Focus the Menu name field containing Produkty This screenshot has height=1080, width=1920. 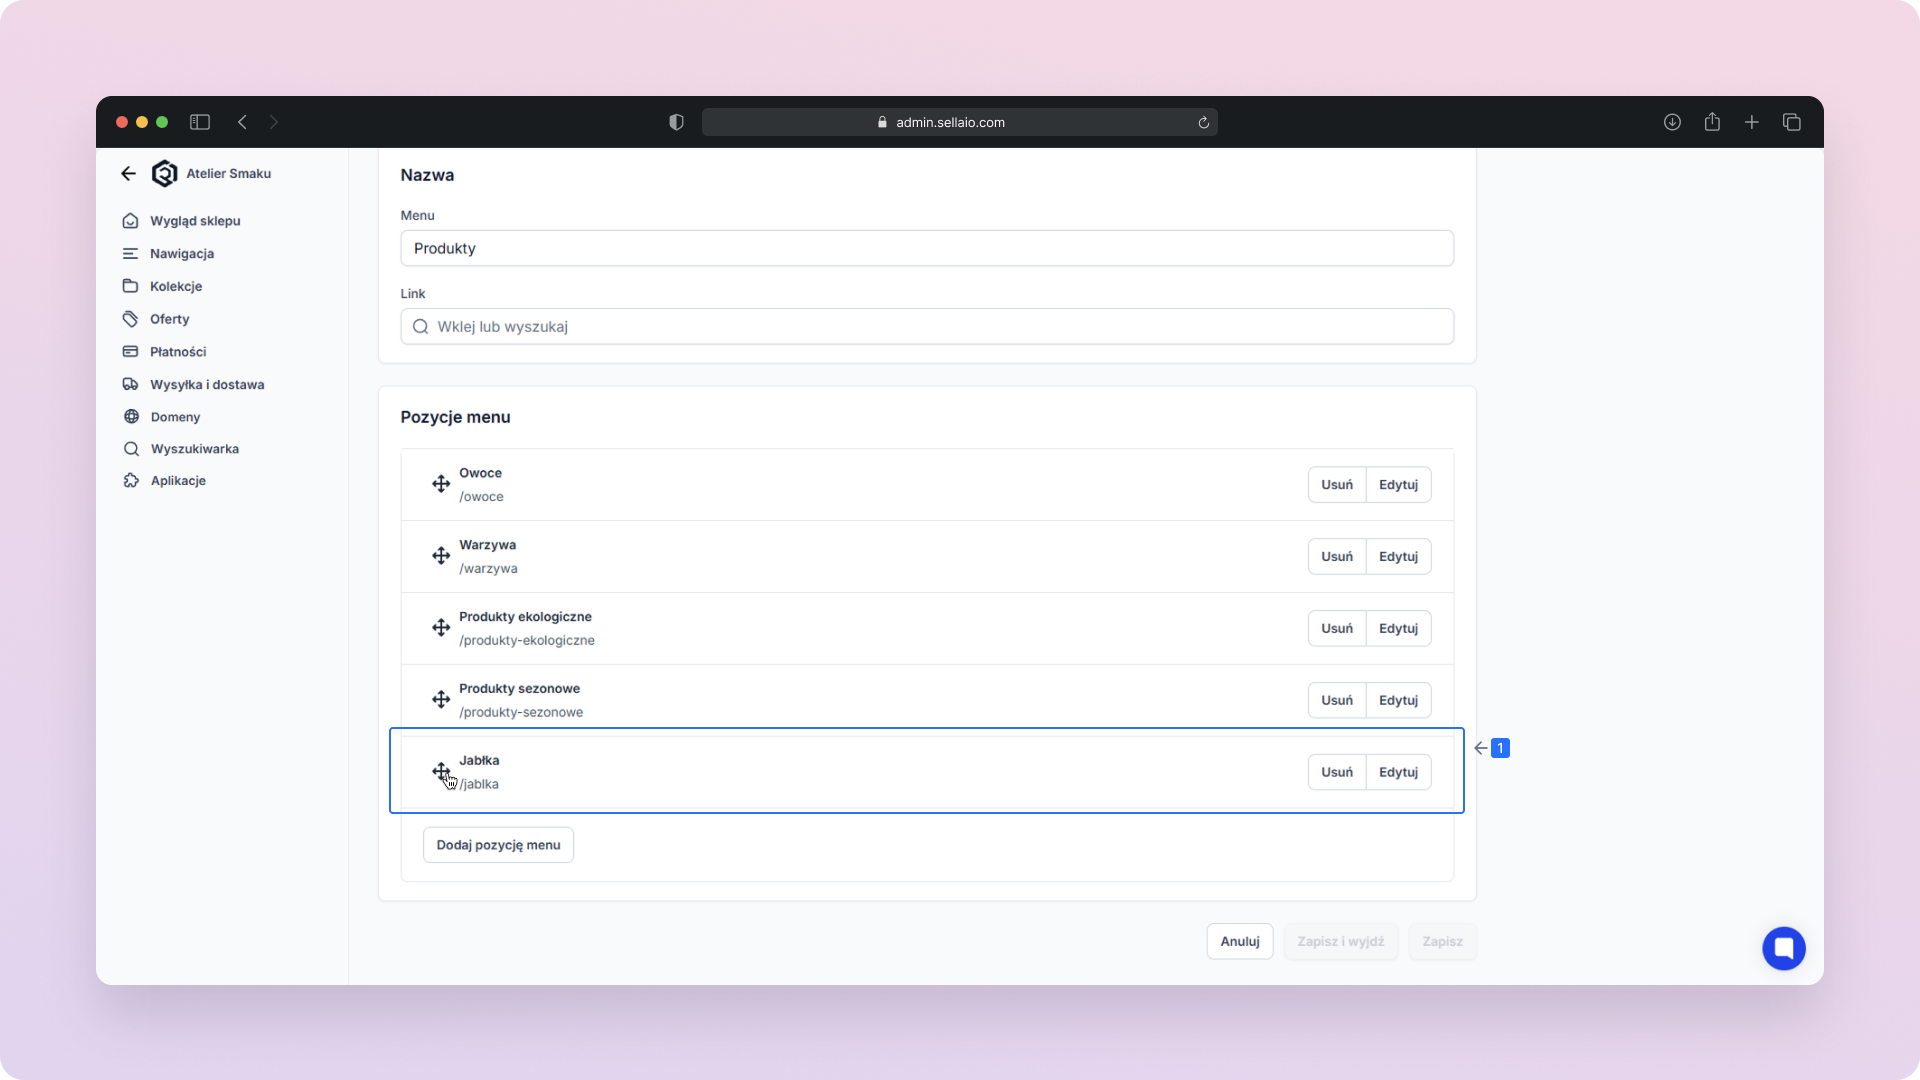tap(926, 249)
